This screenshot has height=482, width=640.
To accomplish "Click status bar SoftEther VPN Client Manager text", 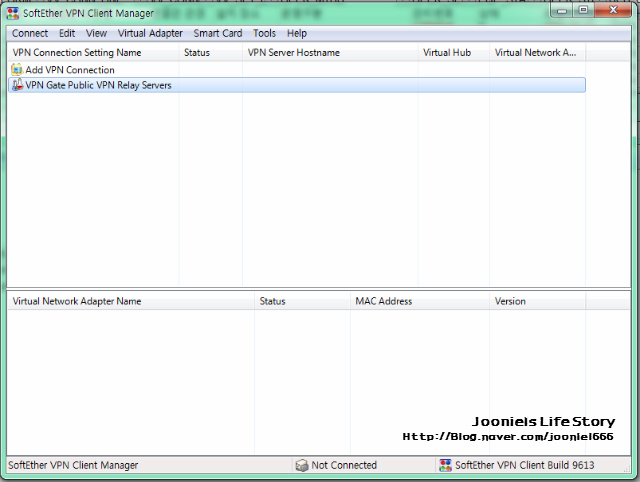I will [x=73, y=465].
